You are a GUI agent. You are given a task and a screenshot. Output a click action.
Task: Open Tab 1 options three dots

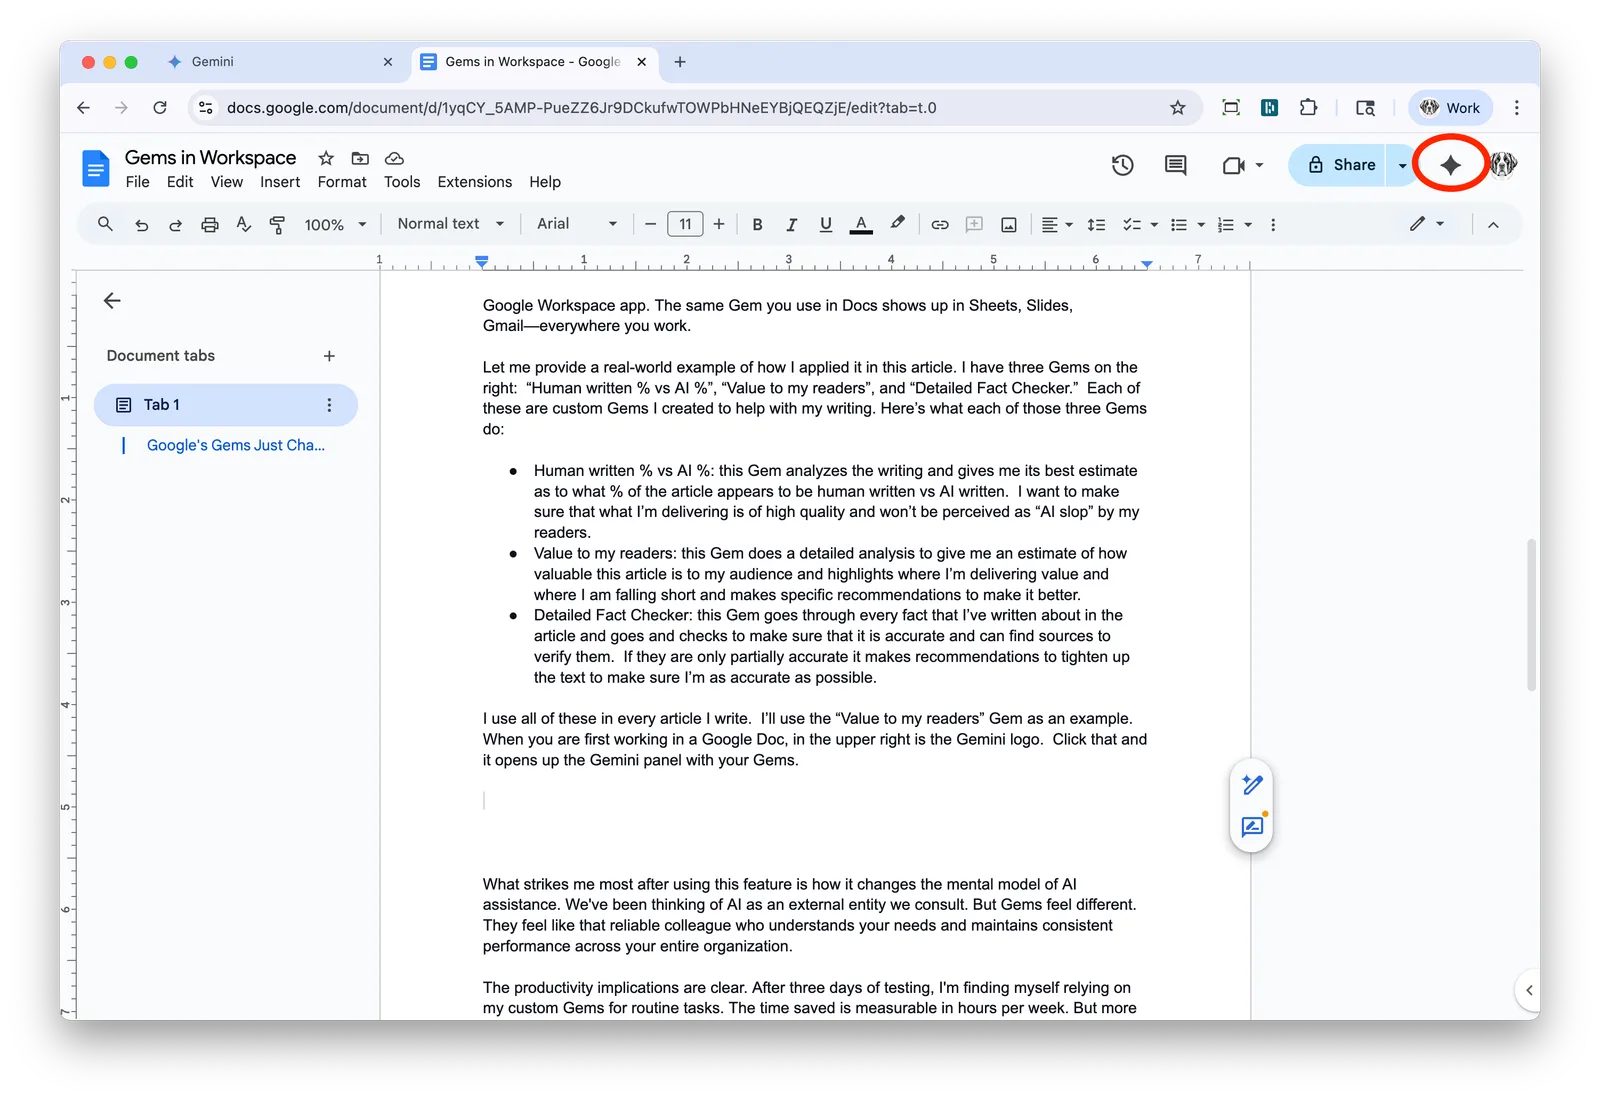(x=329, y=405)
